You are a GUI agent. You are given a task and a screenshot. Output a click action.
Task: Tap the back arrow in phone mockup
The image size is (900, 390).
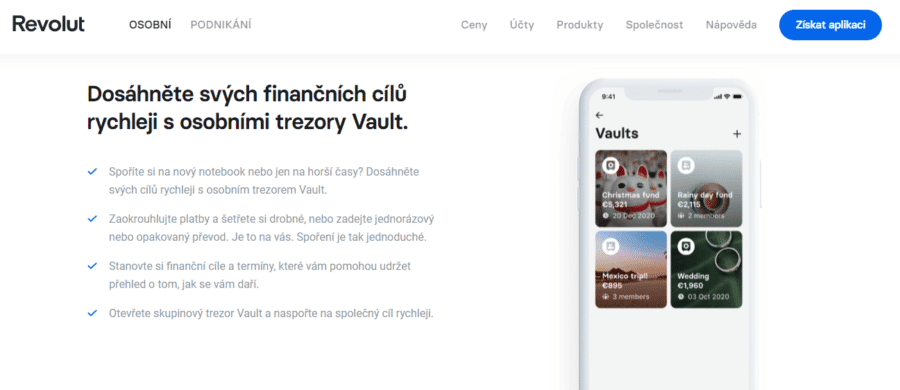tap(600, 115)
